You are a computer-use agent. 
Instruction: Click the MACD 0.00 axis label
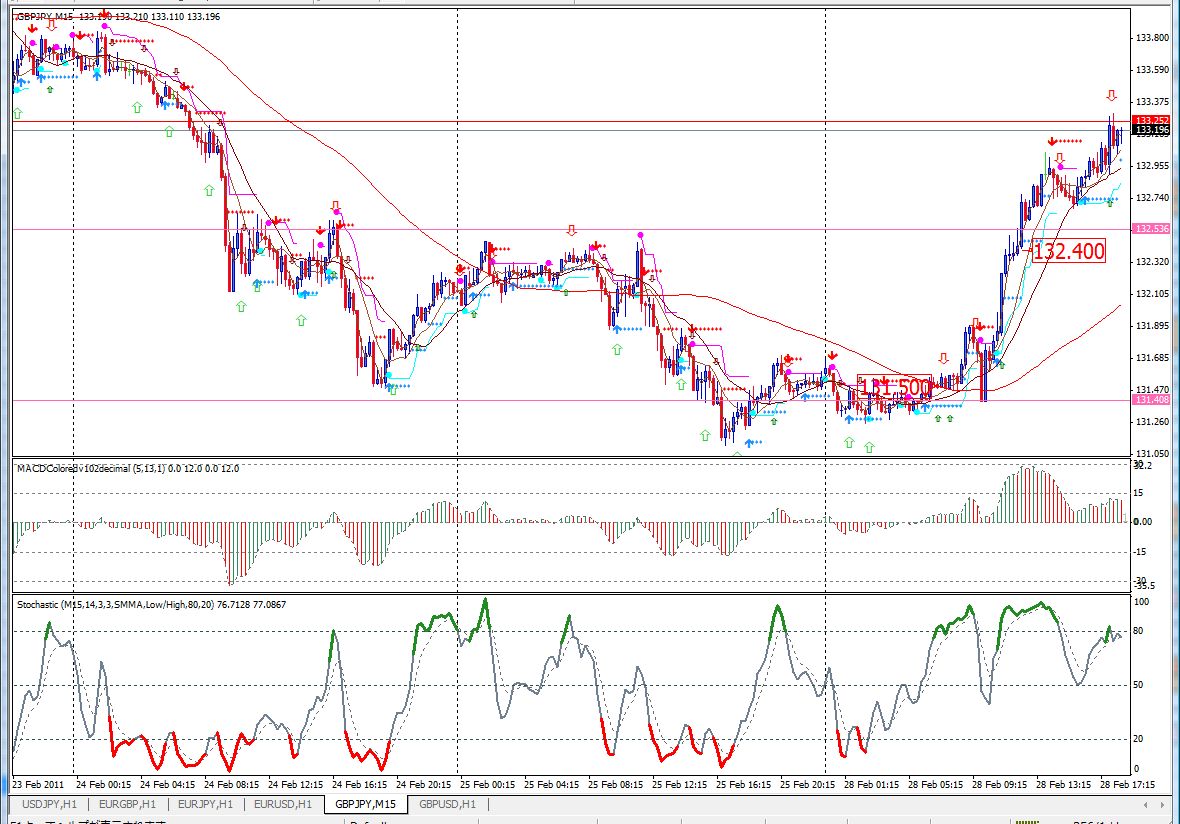pyautogui.click(x=1142, y=521)
